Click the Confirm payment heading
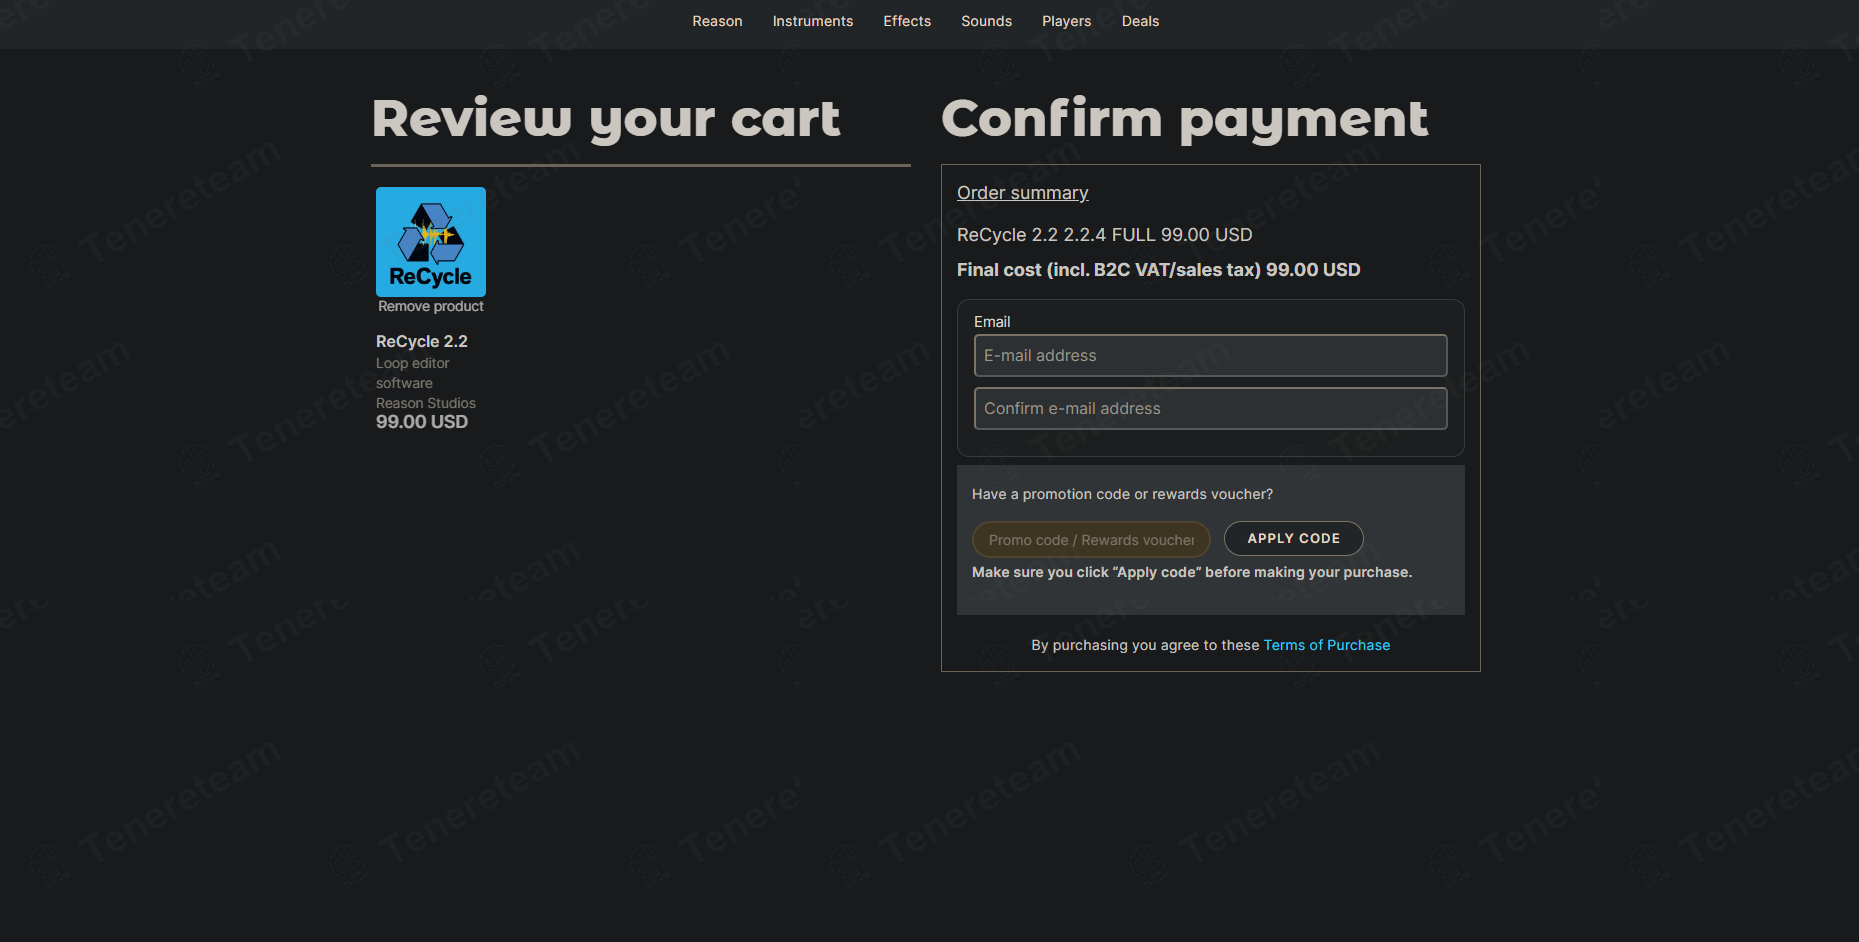Viewport: 1859px width, 942px height. [1184, 120]
